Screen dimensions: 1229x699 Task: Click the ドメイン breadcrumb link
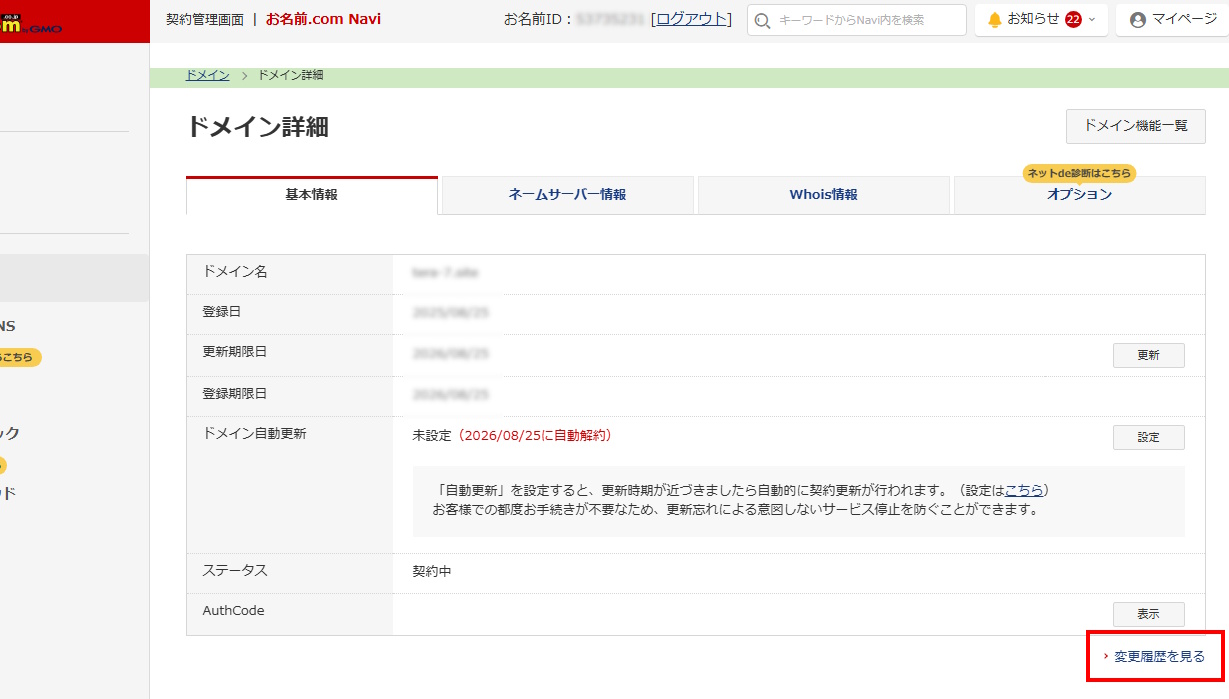click(x=207, y=75)
